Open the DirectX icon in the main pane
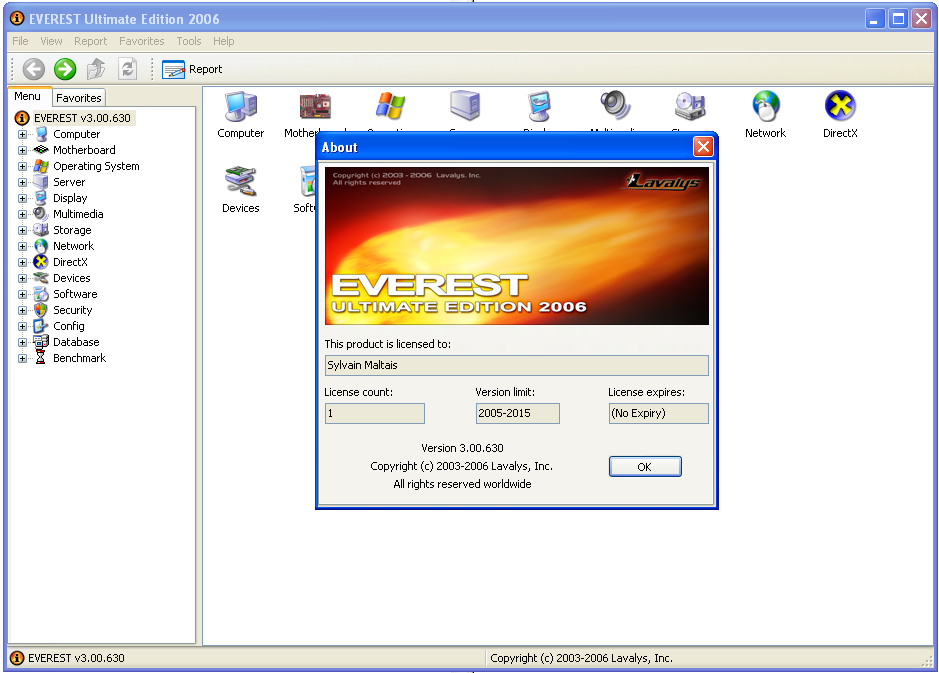939x673 pixels. [x=839, y=108]
